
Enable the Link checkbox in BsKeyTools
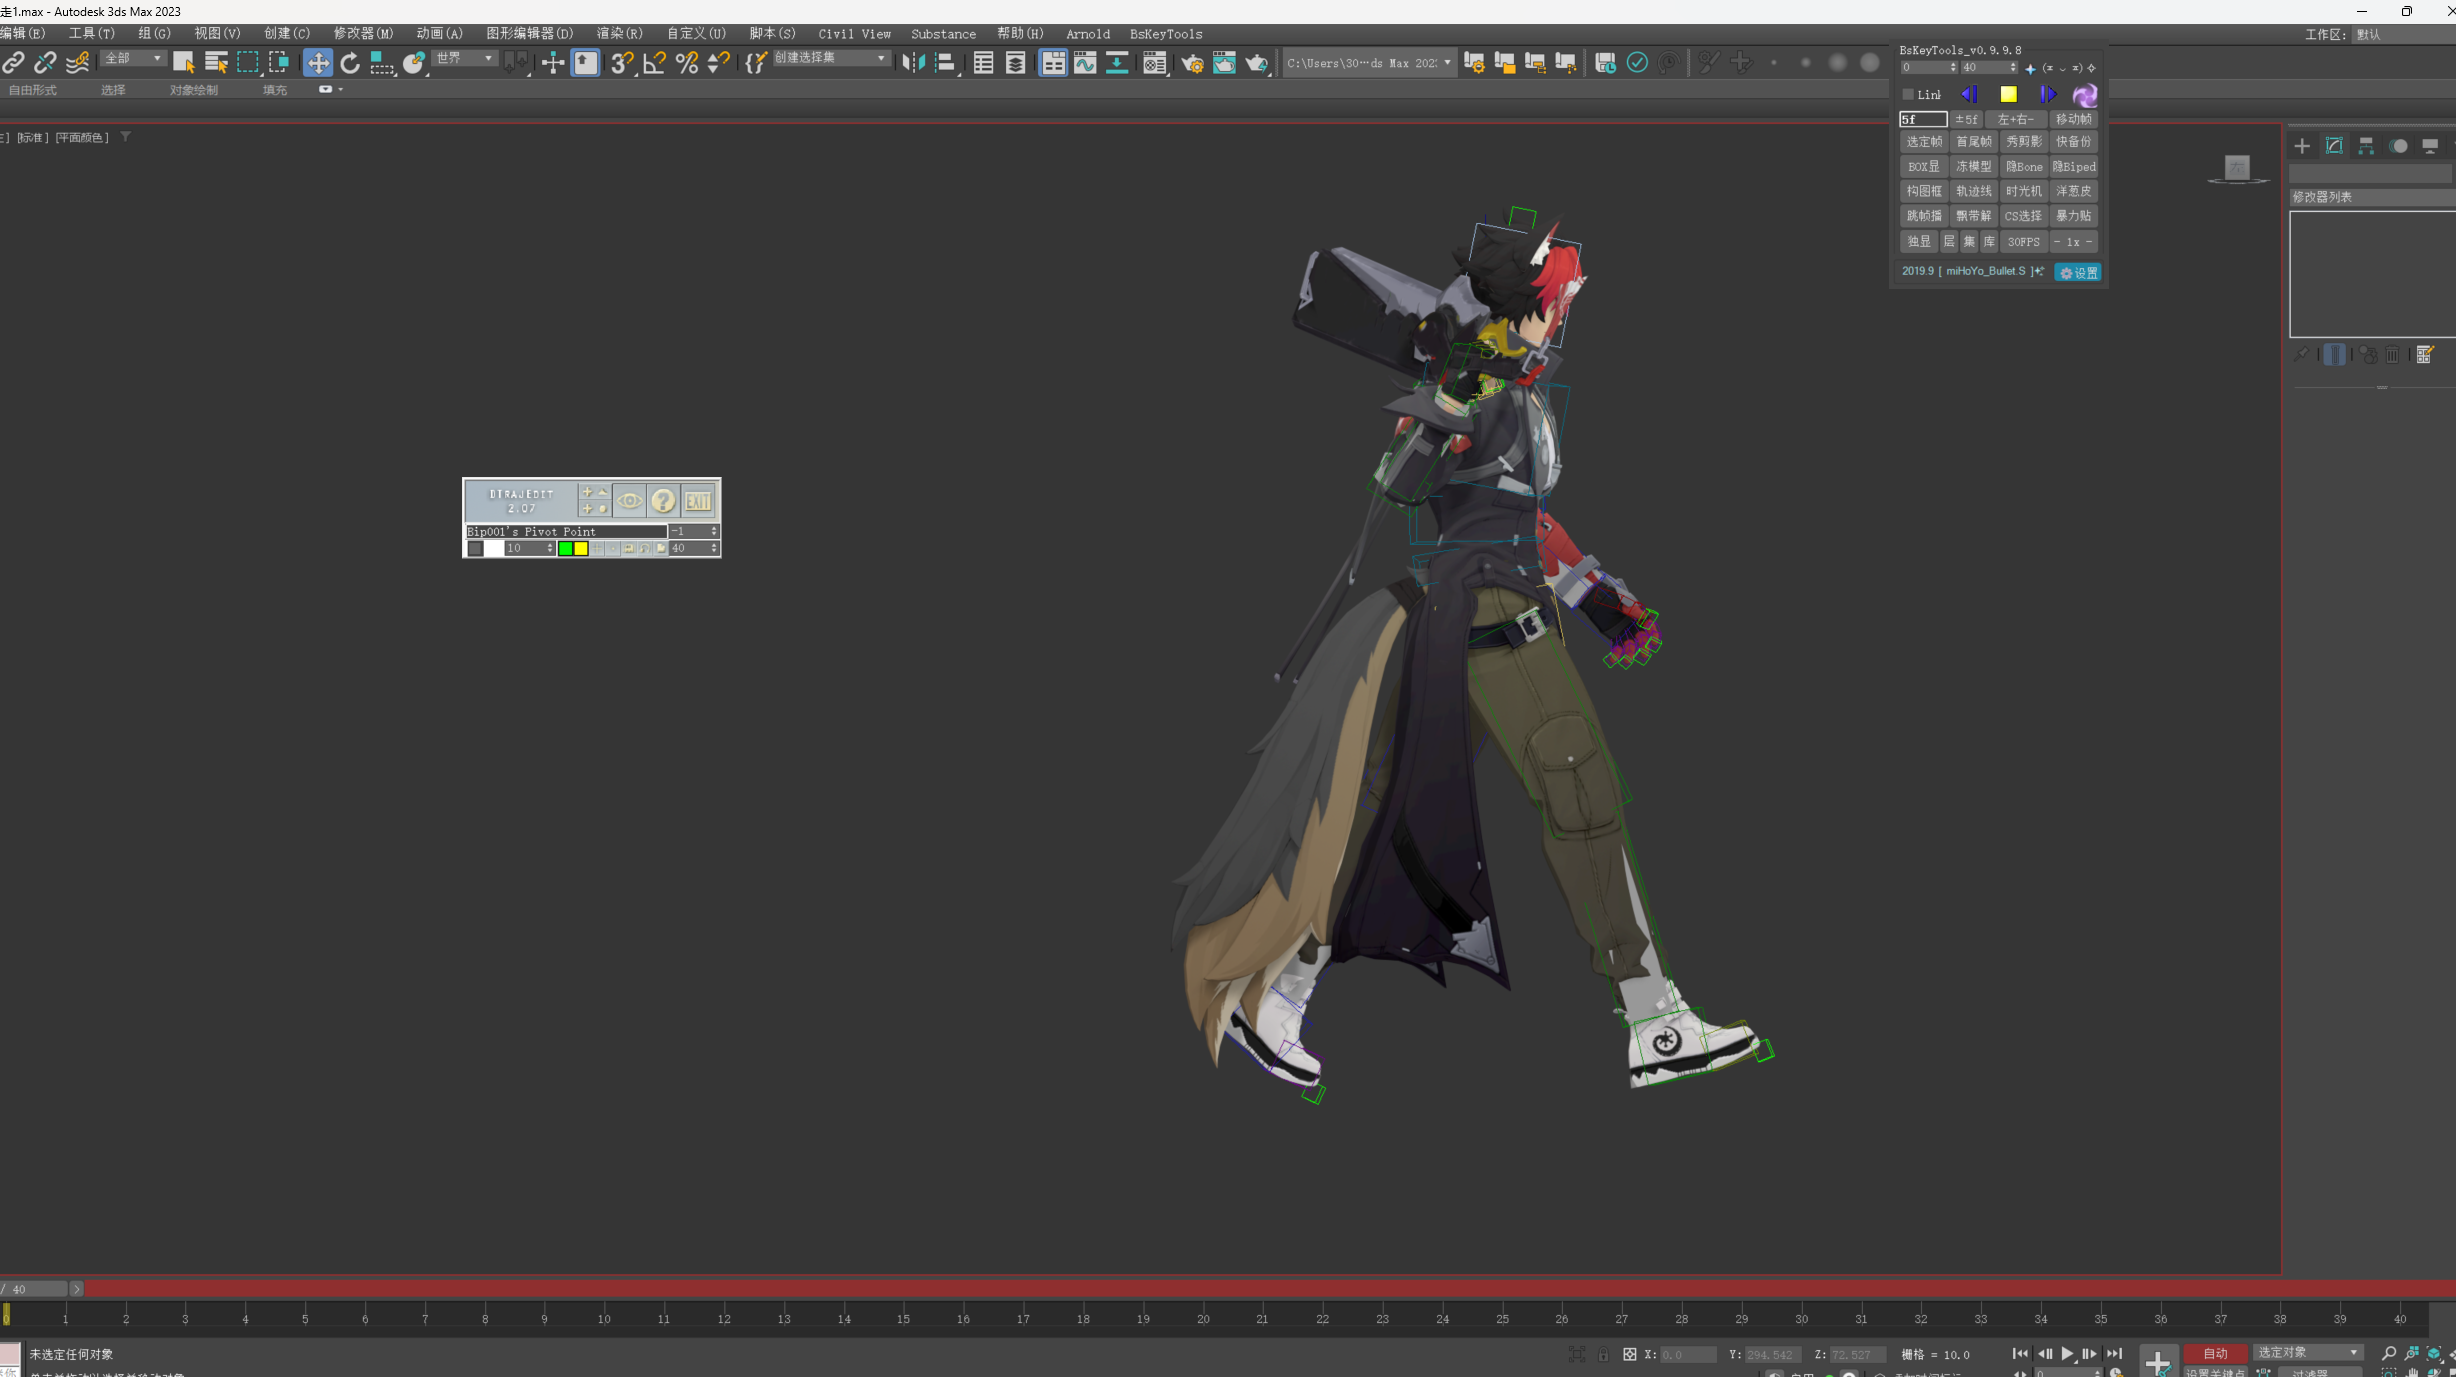coord(1908,95)
